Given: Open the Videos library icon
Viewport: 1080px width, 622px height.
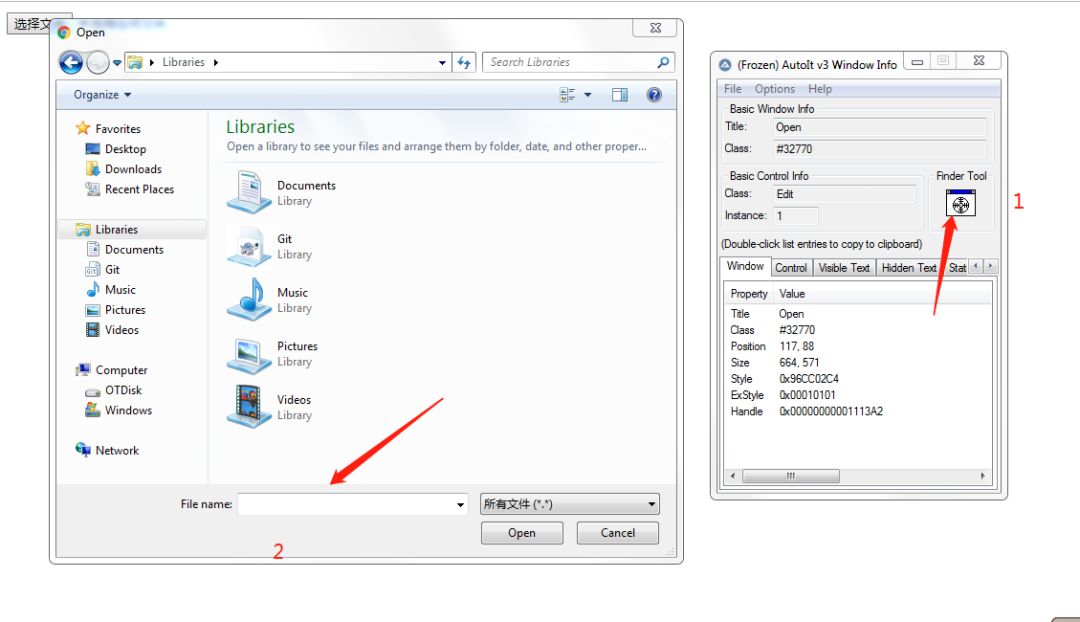Looking at the screenshot, I should [248, 406].
